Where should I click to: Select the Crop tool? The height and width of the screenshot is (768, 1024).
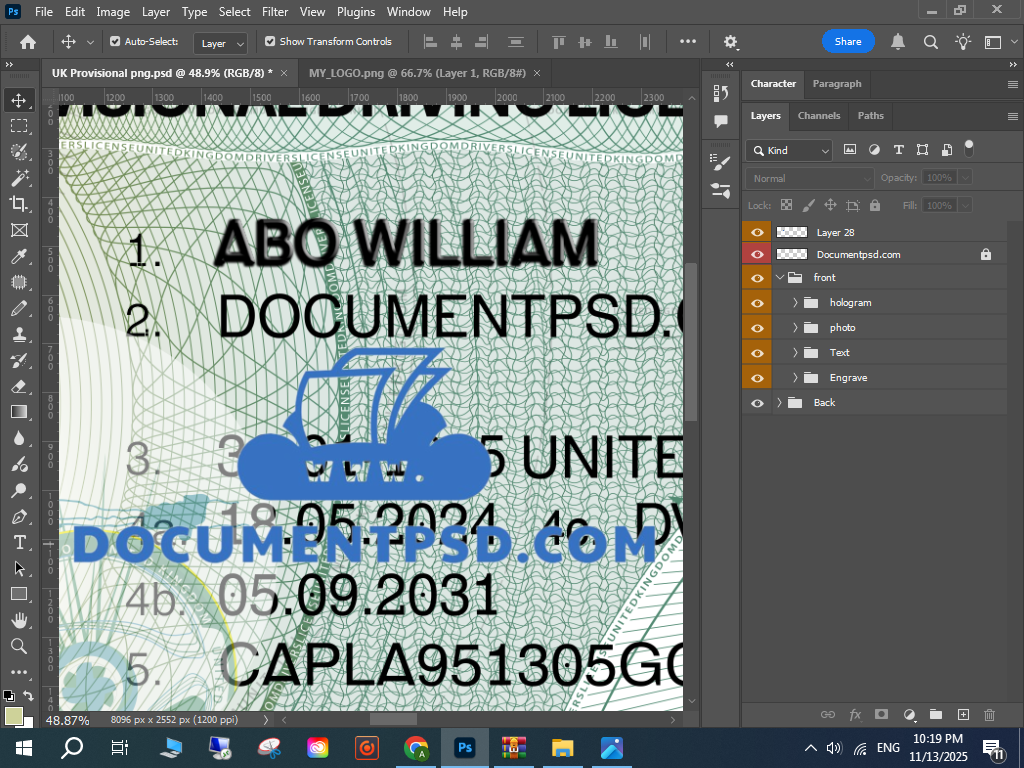pyautogui.click(x=19, y=204)
